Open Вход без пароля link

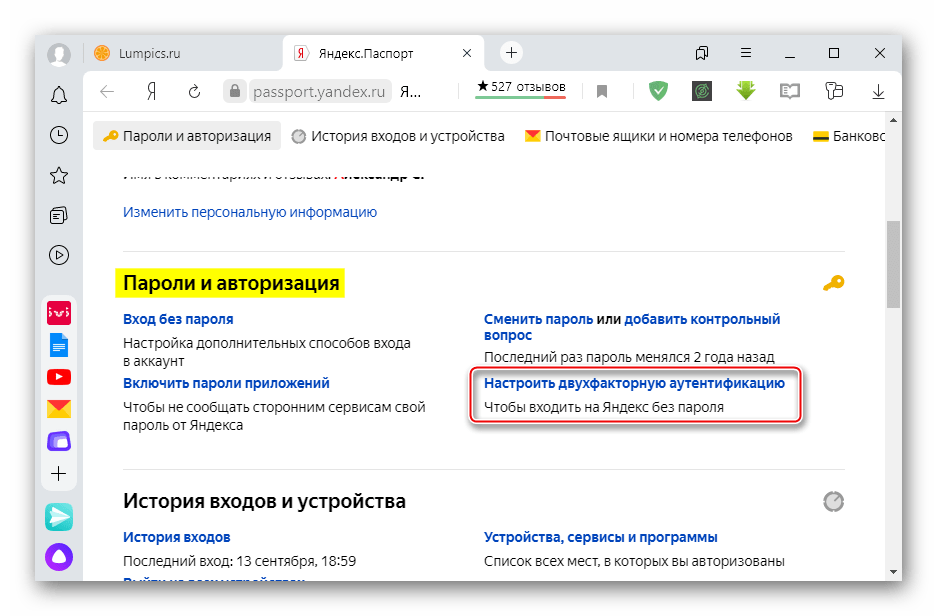coord(178,319)
